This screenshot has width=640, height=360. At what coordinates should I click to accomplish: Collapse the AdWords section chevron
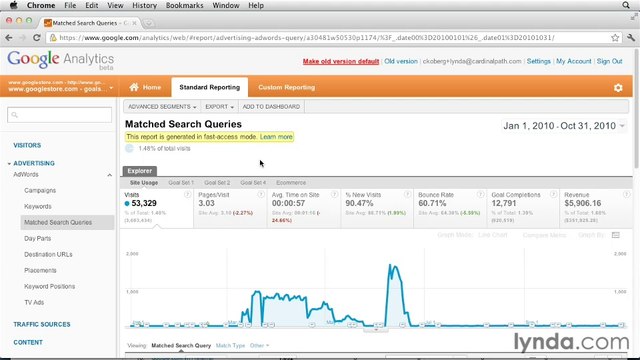point(109,175)
